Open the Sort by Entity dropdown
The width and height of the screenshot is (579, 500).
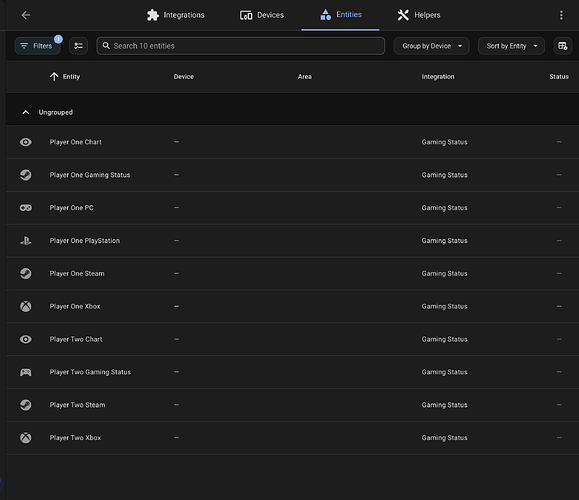(511, 46)
